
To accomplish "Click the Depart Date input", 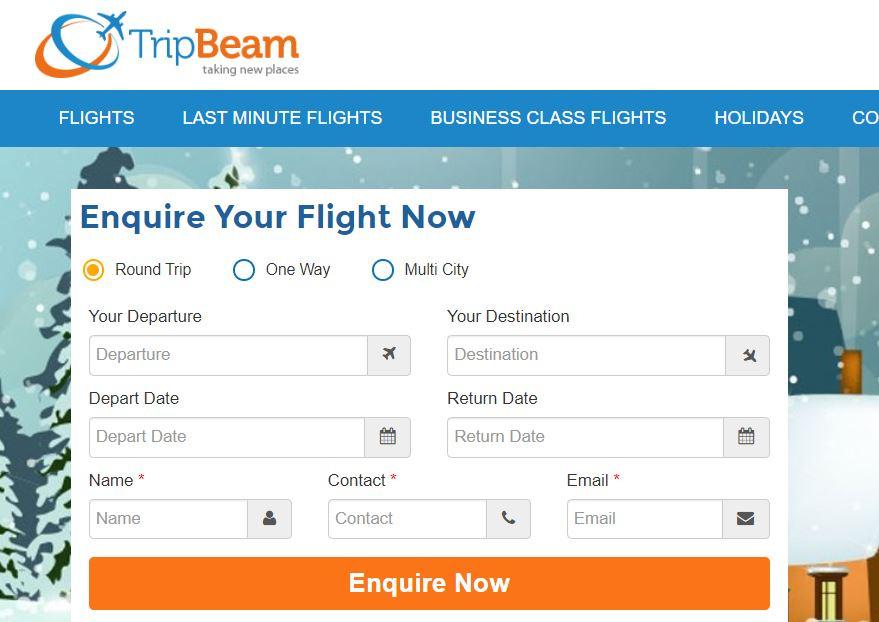I will pos(226,437).
